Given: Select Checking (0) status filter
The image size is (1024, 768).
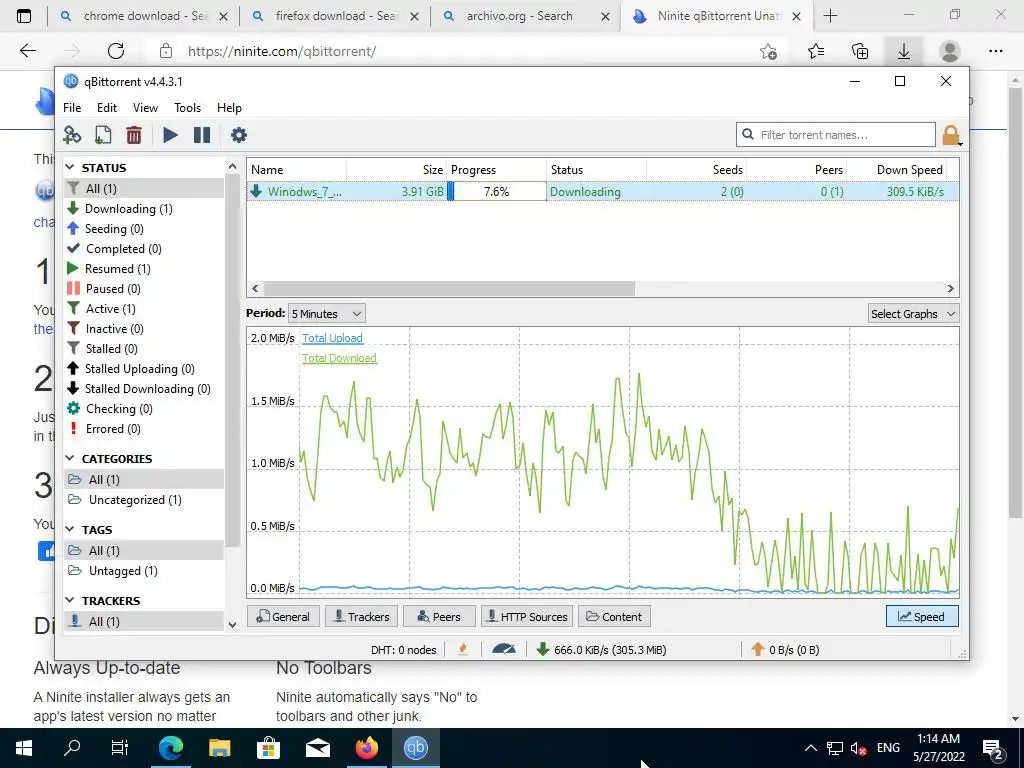Looking at the screenshot, I should tap(118, 409).
